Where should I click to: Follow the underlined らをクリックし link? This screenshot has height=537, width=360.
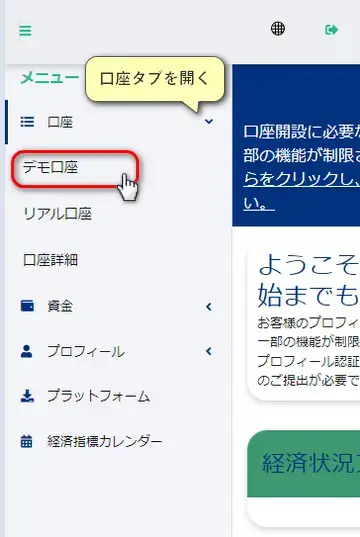coord(301,179)
